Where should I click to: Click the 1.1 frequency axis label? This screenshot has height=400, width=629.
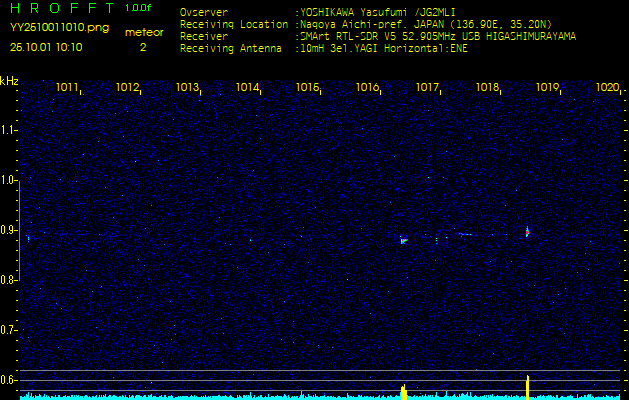tap(9, 130)
